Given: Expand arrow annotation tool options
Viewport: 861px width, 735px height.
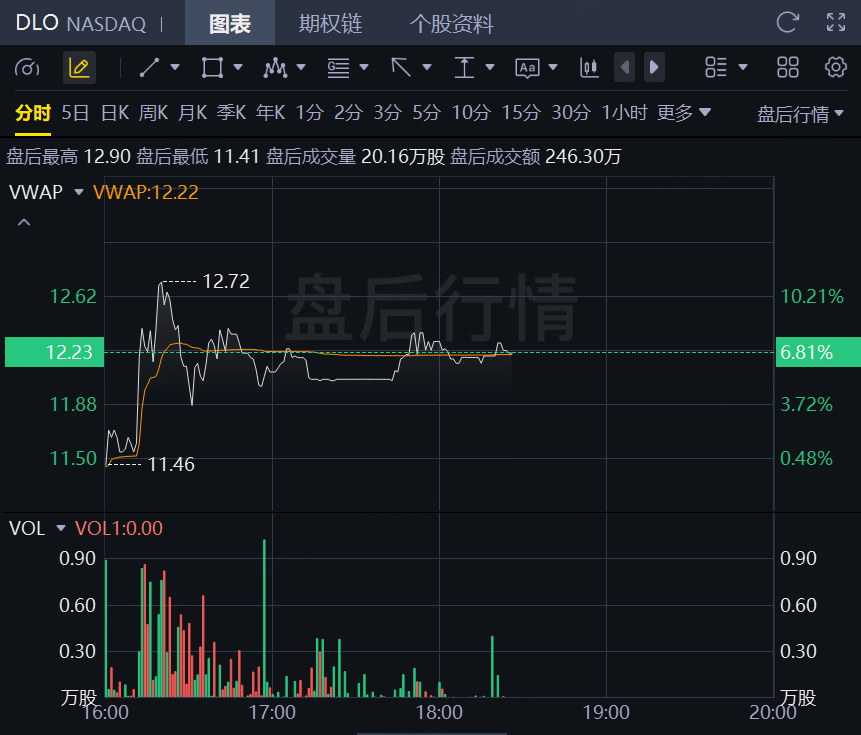Looking at the screenshot, I should (427, 68).
